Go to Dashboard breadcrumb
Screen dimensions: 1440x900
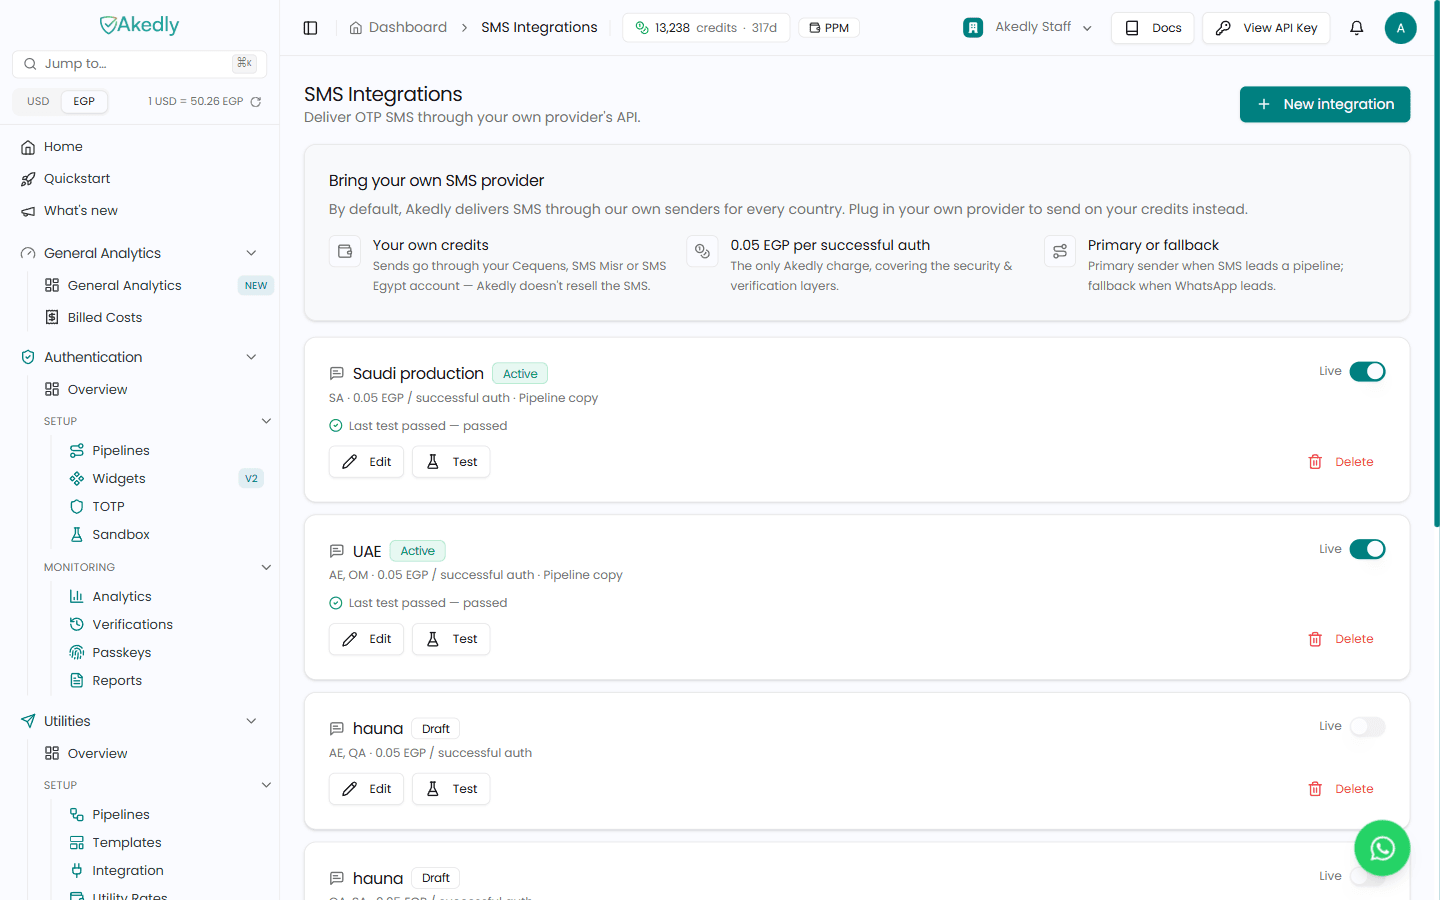click(398, 28)
